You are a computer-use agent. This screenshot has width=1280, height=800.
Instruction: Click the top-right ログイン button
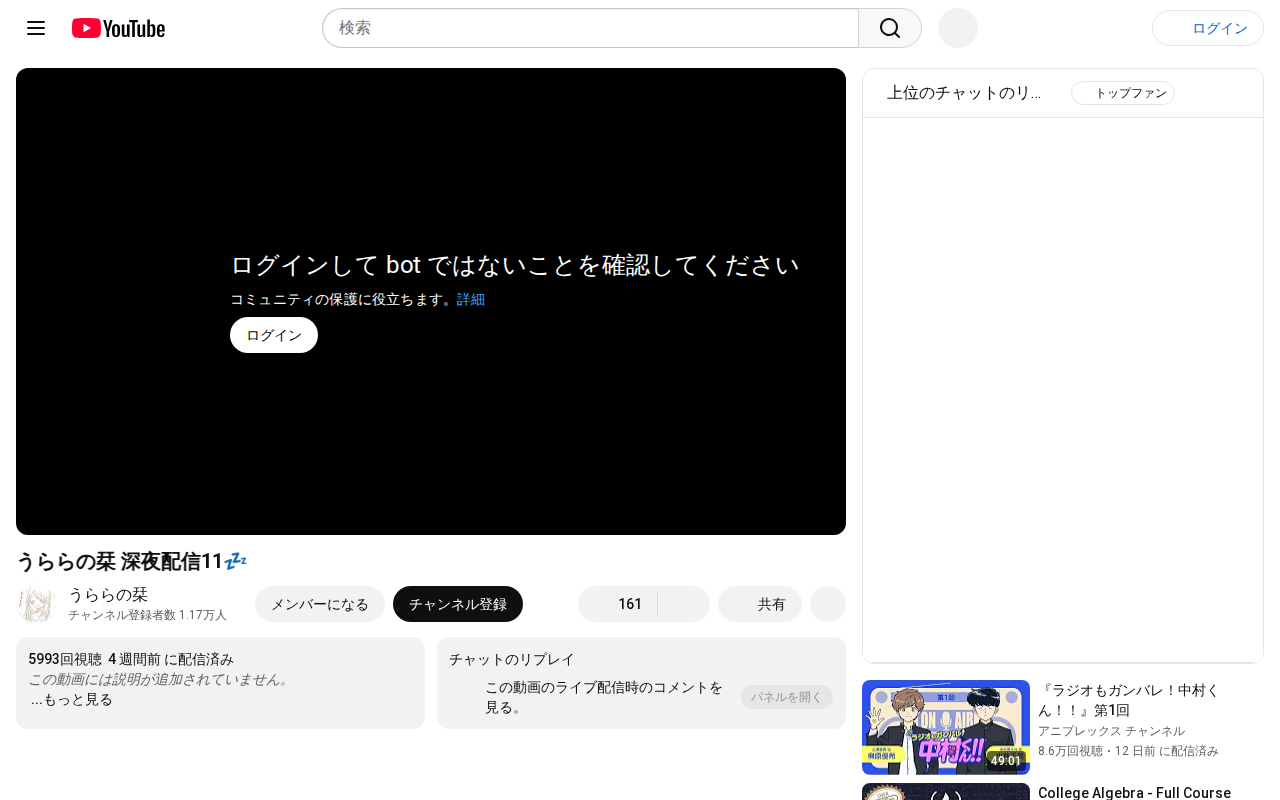click(1208, 28)
